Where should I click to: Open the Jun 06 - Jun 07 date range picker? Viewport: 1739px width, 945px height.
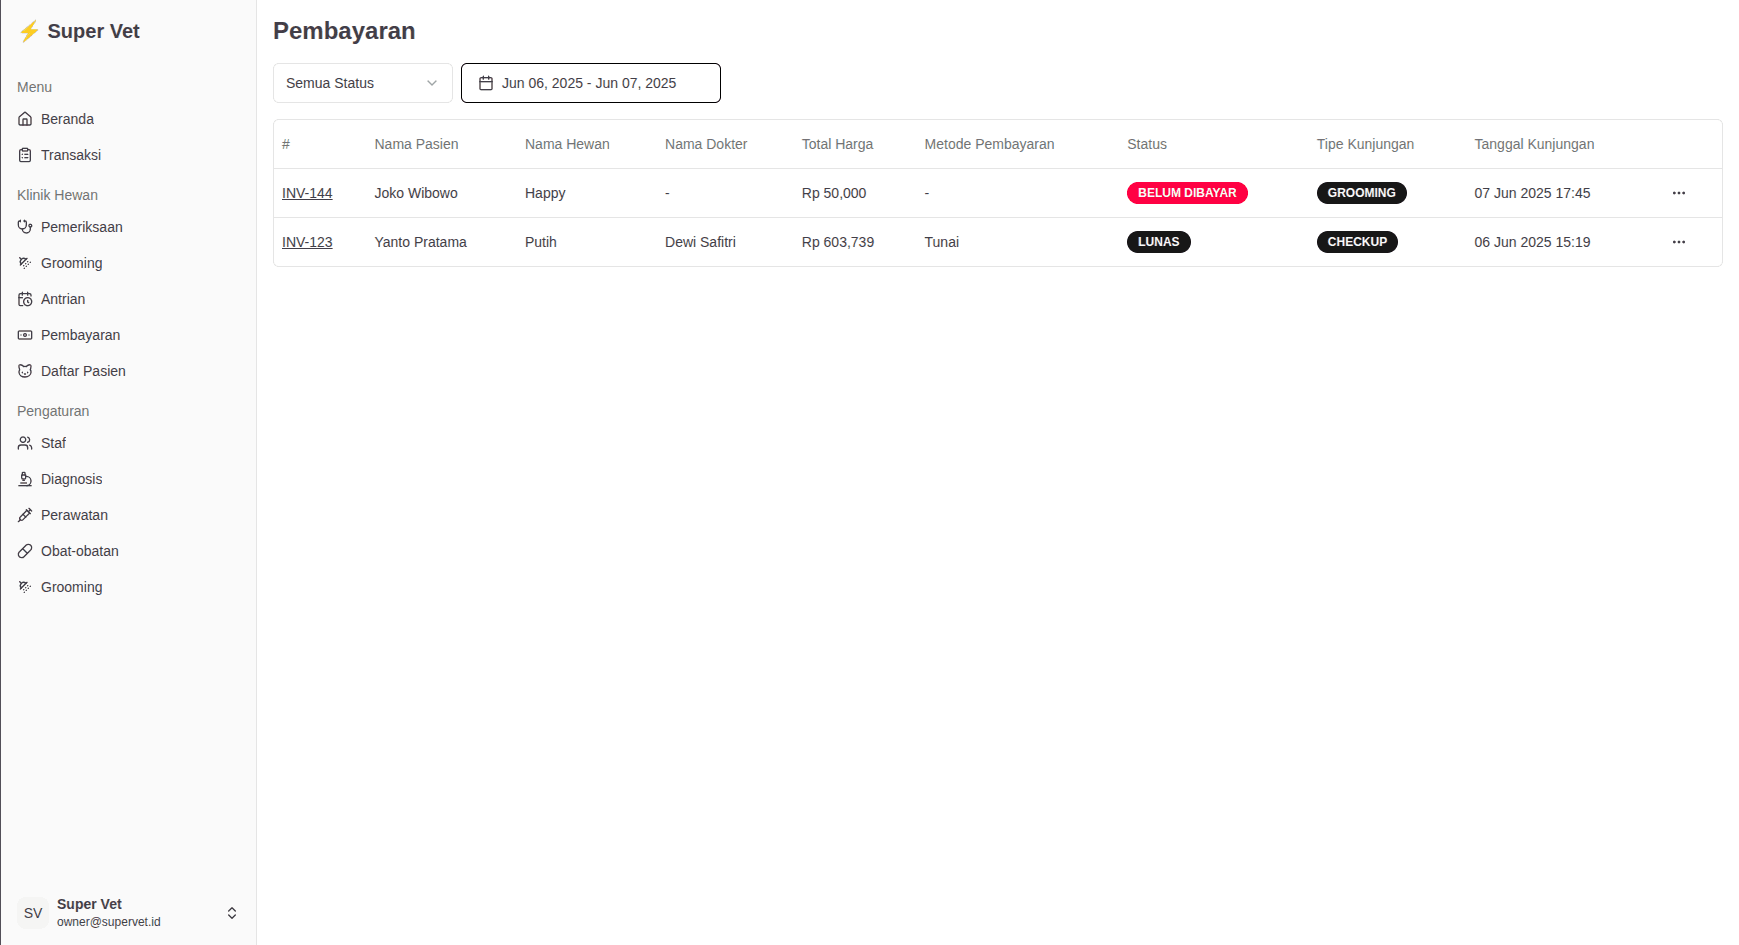(590, 83)
